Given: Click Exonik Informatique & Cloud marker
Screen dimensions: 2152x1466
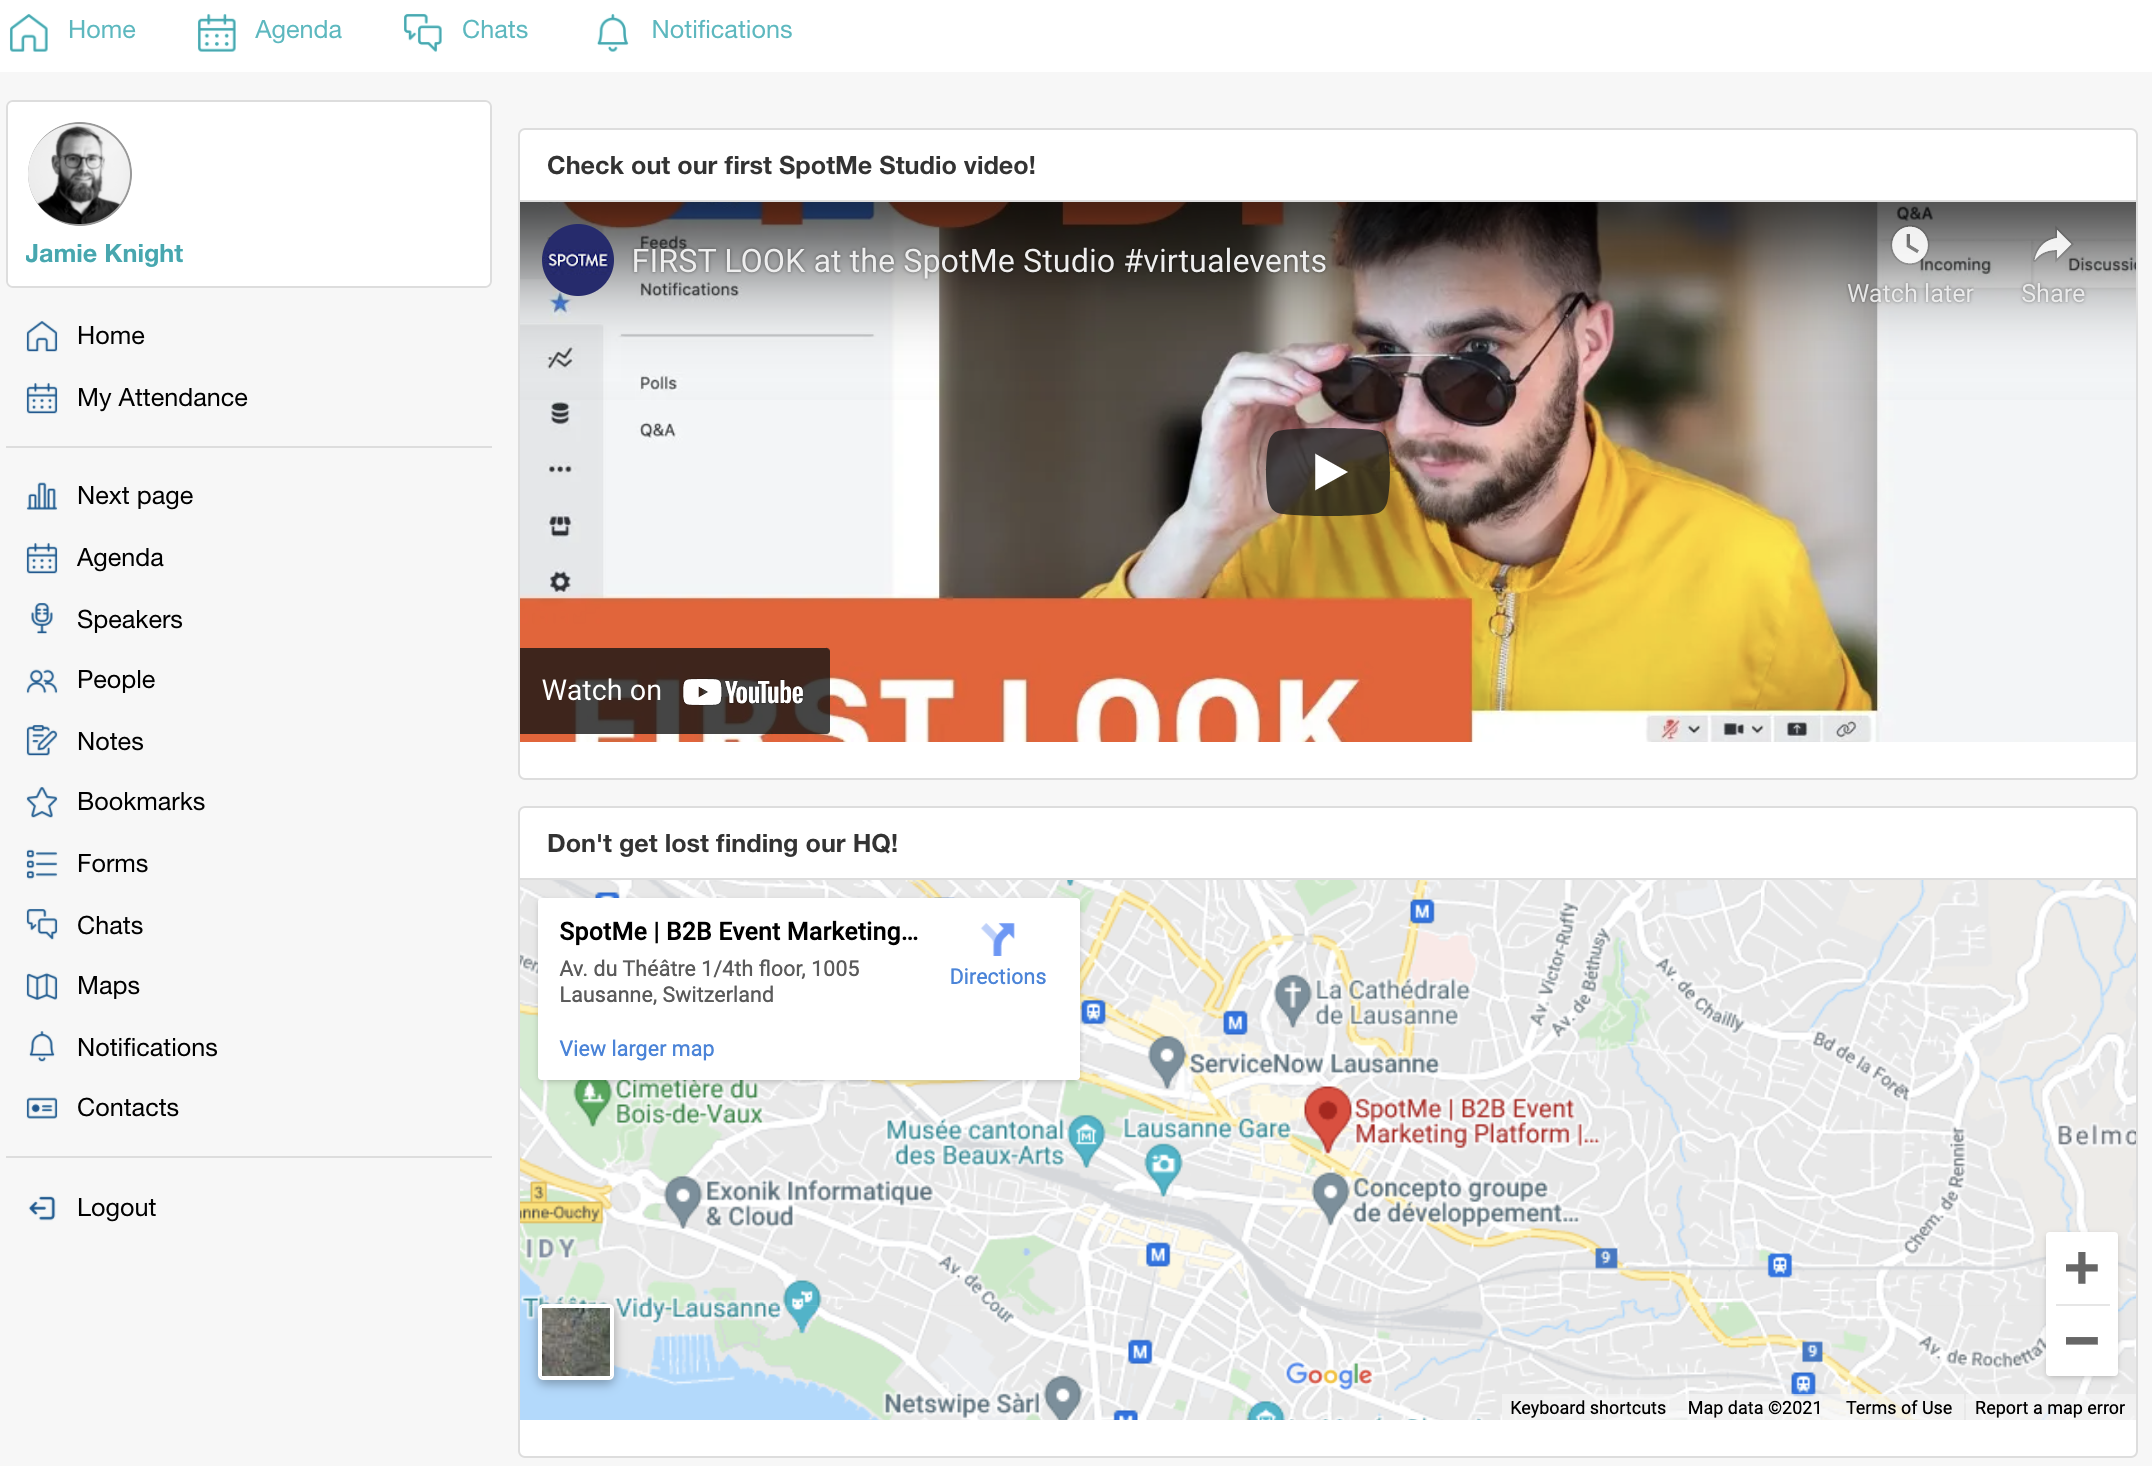Looking at the screenshot, I should (x=682, y=1200).
